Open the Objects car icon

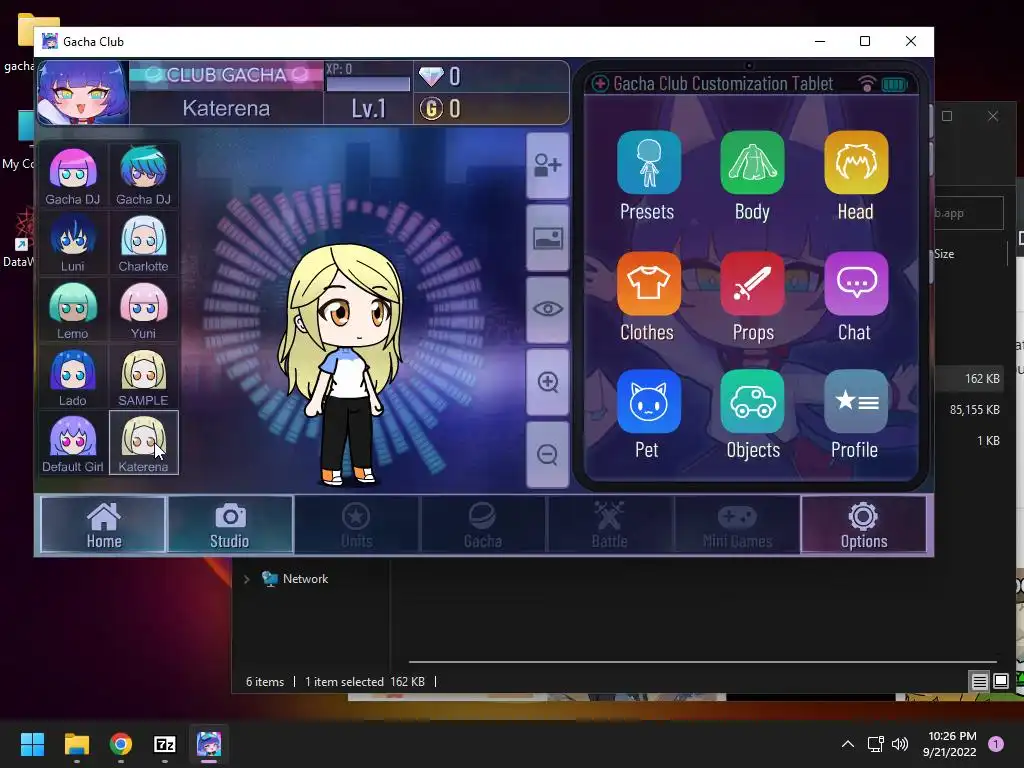pyautogui.click(x=752, y=402)
